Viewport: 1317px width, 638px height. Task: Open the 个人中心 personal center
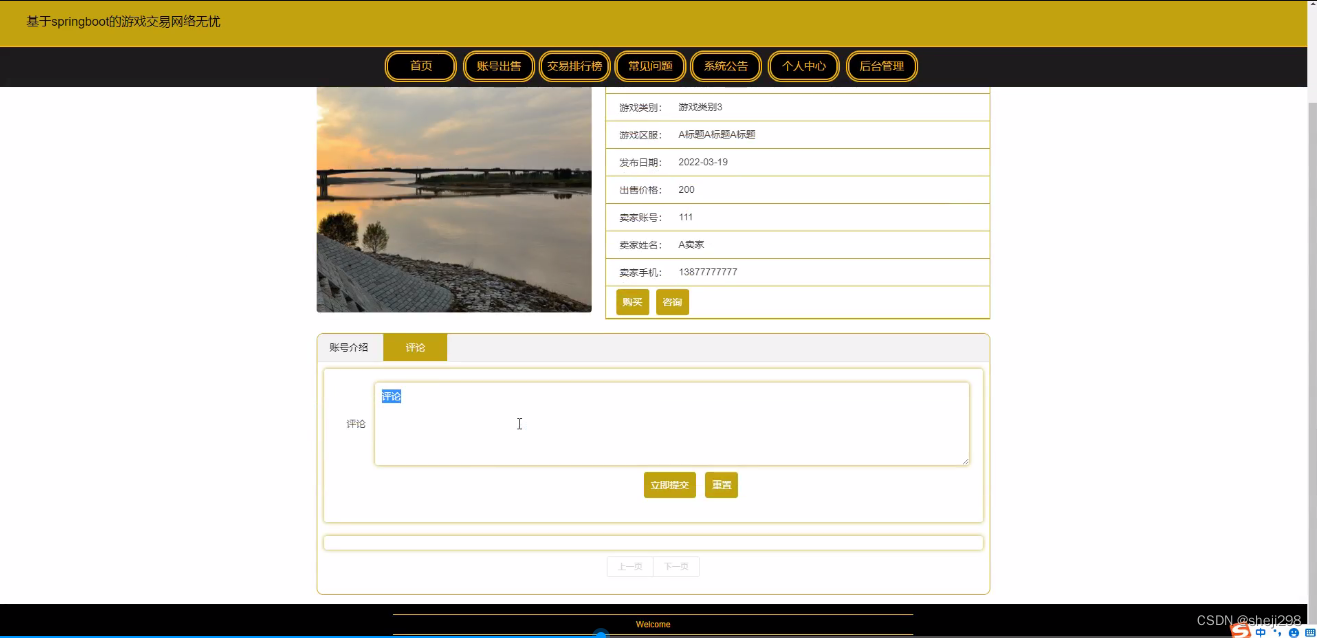coord(803,66)
